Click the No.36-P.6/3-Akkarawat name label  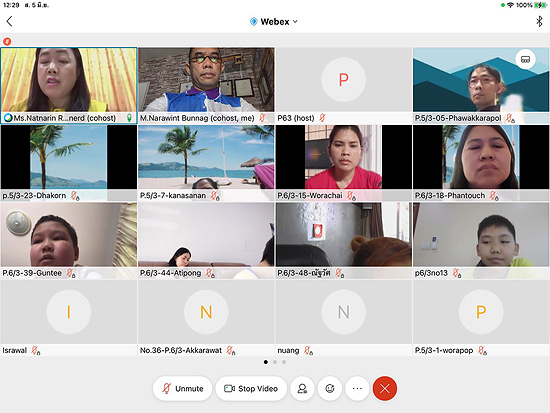point(181,350)
